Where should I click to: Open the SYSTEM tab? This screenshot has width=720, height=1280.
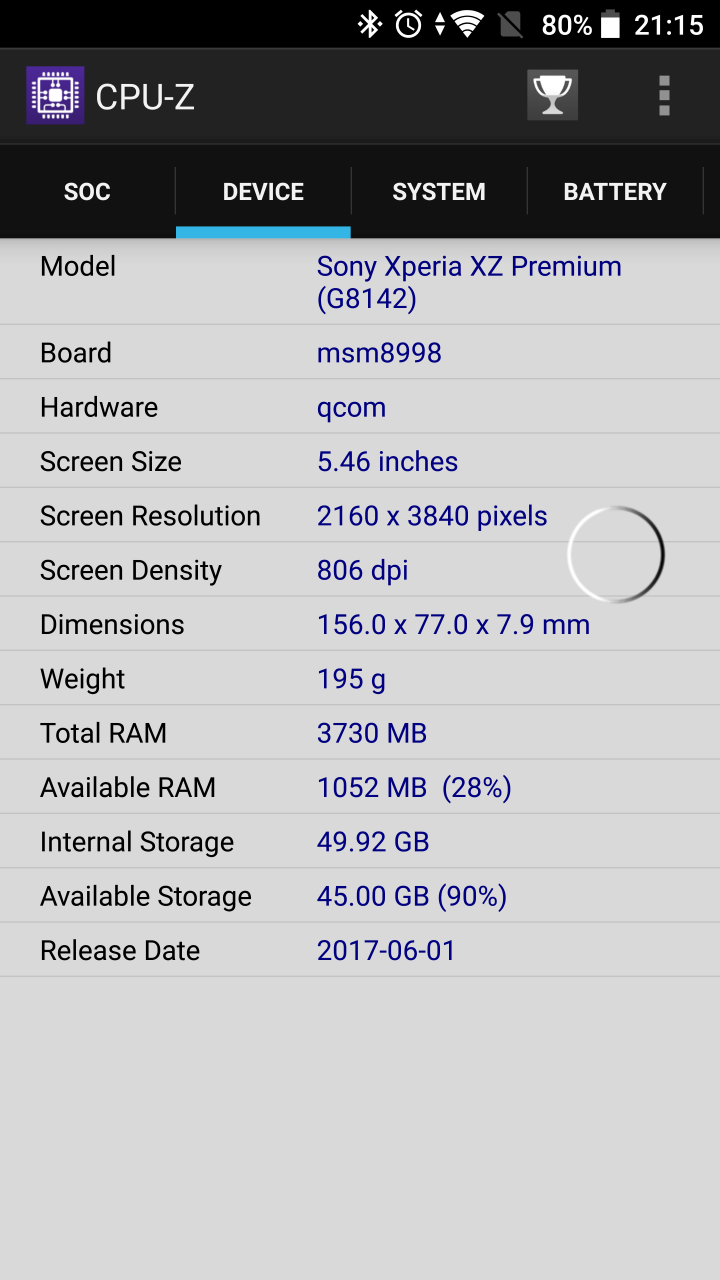pos(439,192)
